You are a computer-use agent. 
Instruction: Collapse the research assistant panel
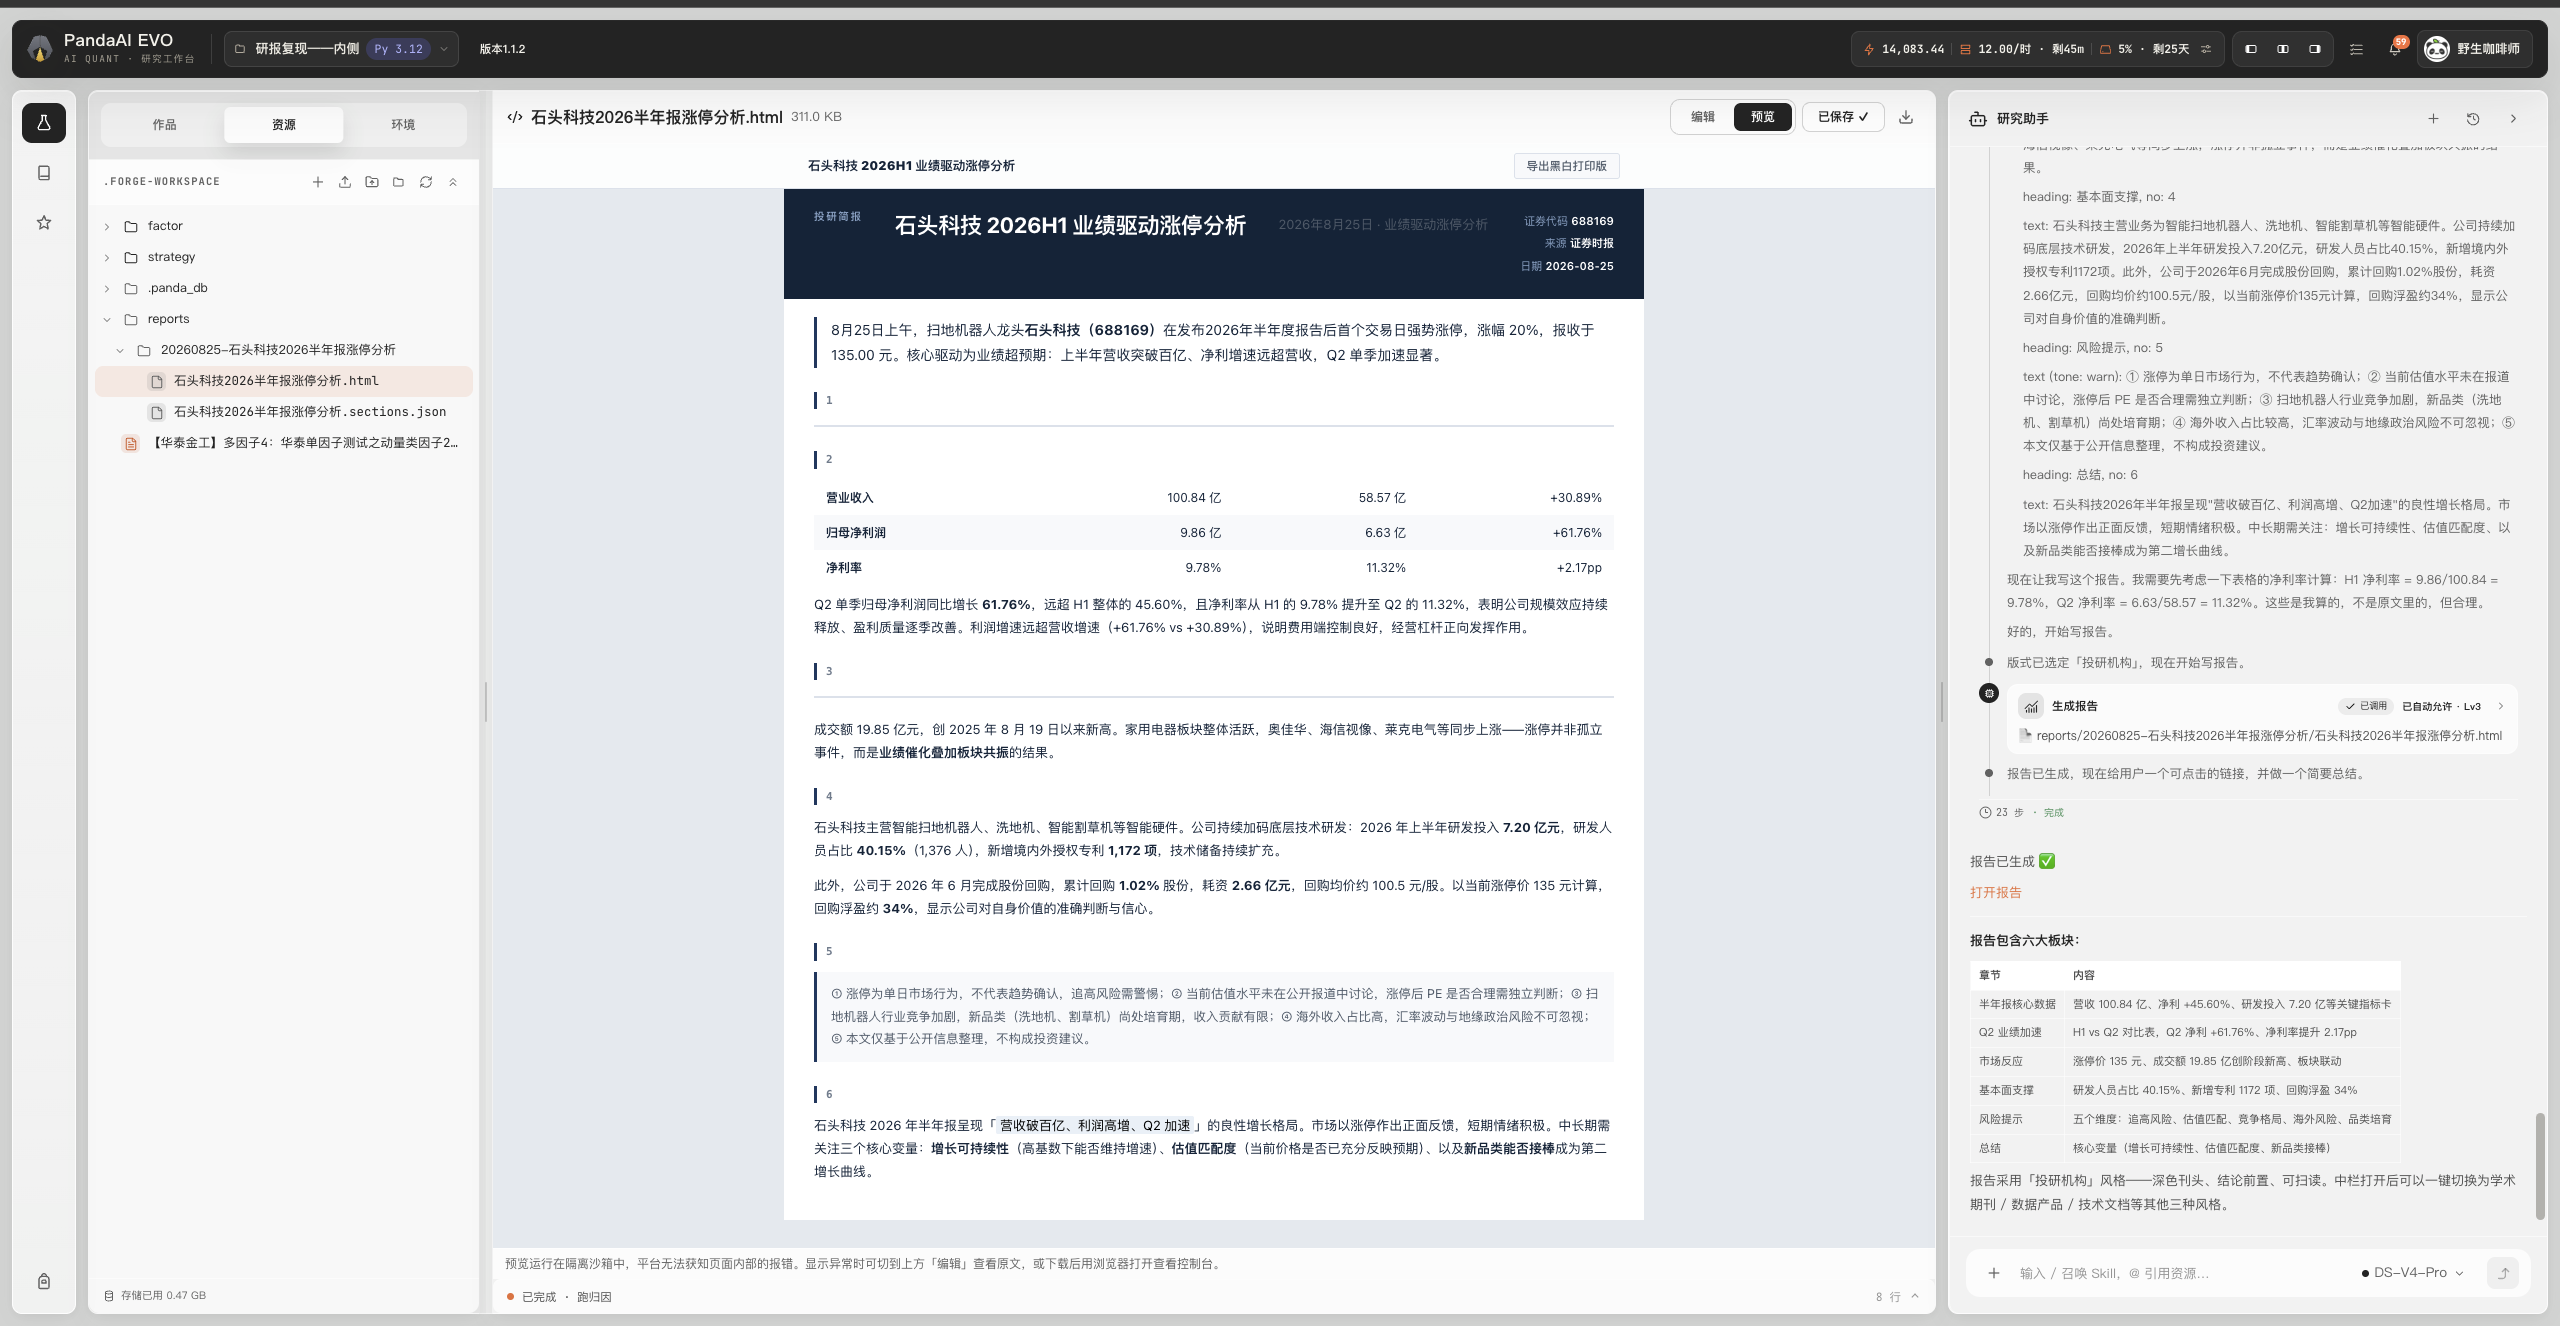(x=2513, y=119)
